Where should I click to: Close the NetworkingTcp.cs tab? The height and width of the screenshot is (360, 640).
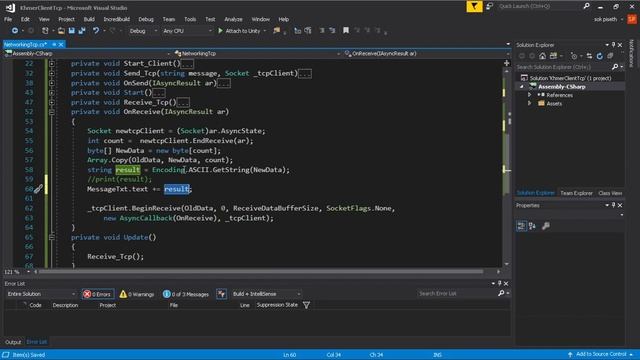click(61, 44)
